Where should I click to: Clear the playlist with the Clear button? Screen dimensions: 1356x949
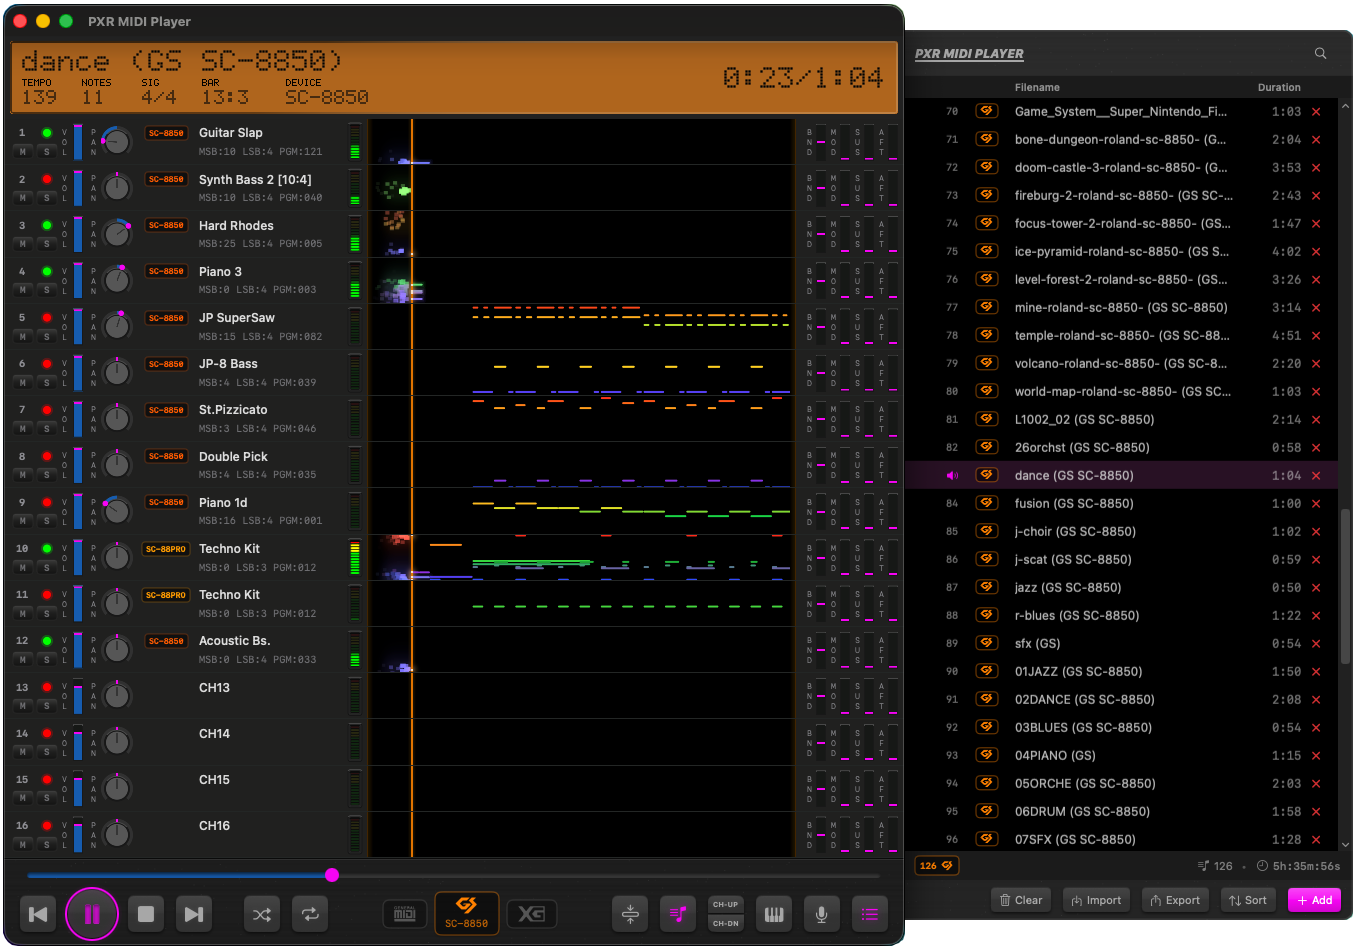click(1021, 900)
